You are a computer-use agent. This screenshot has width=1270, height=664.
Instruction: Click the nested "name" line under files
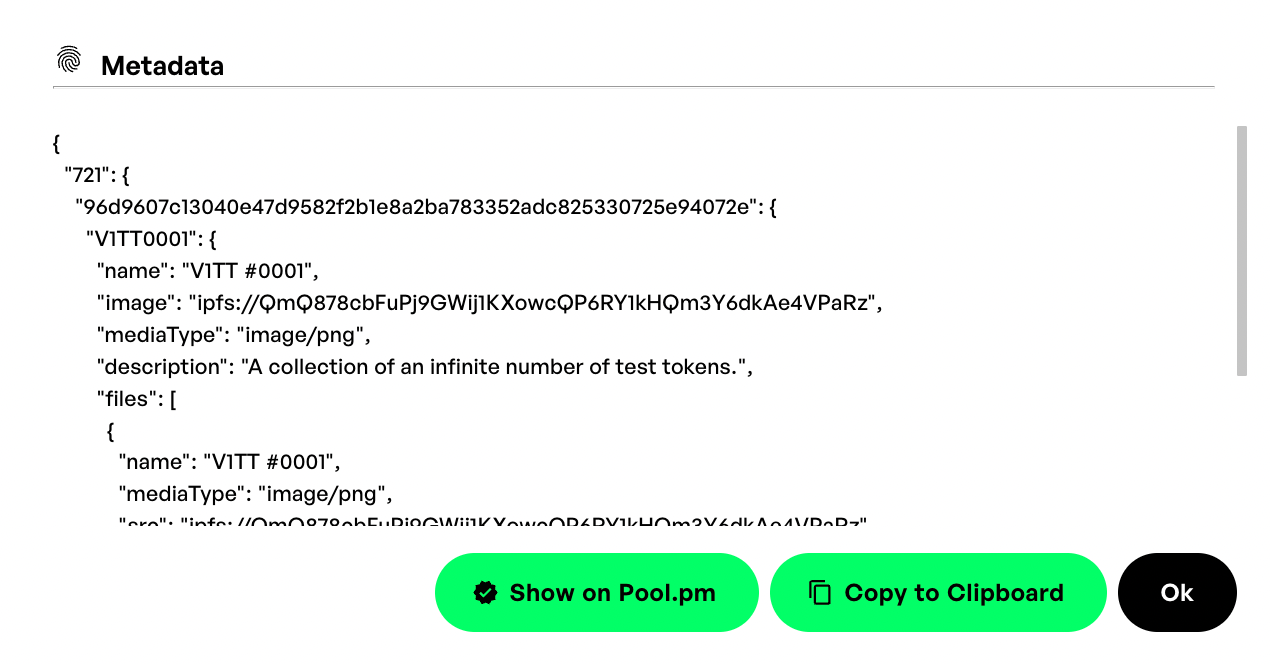[x=230, y=462]
